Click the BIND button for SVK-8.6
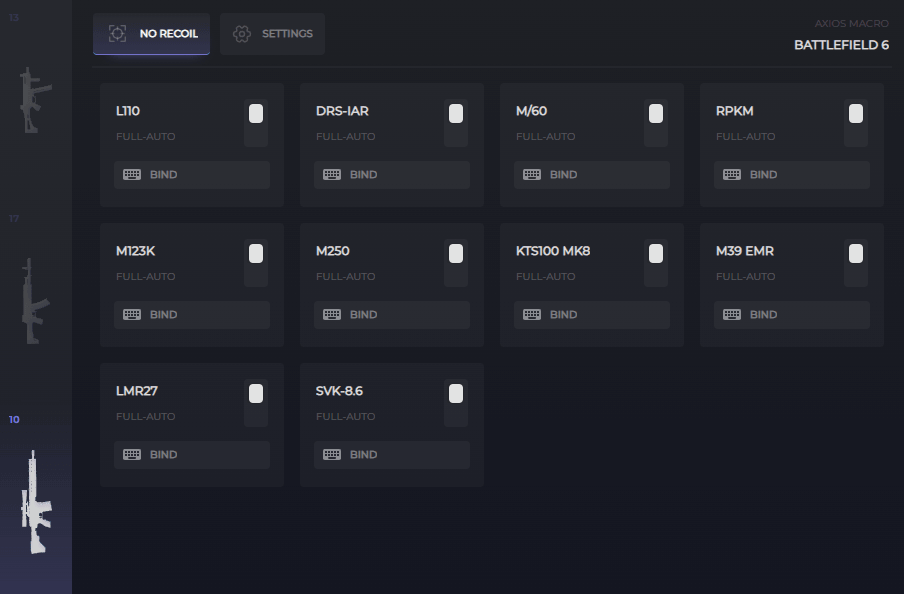The height and width of the screenshot is (594, 904). [x=392, y=455]
